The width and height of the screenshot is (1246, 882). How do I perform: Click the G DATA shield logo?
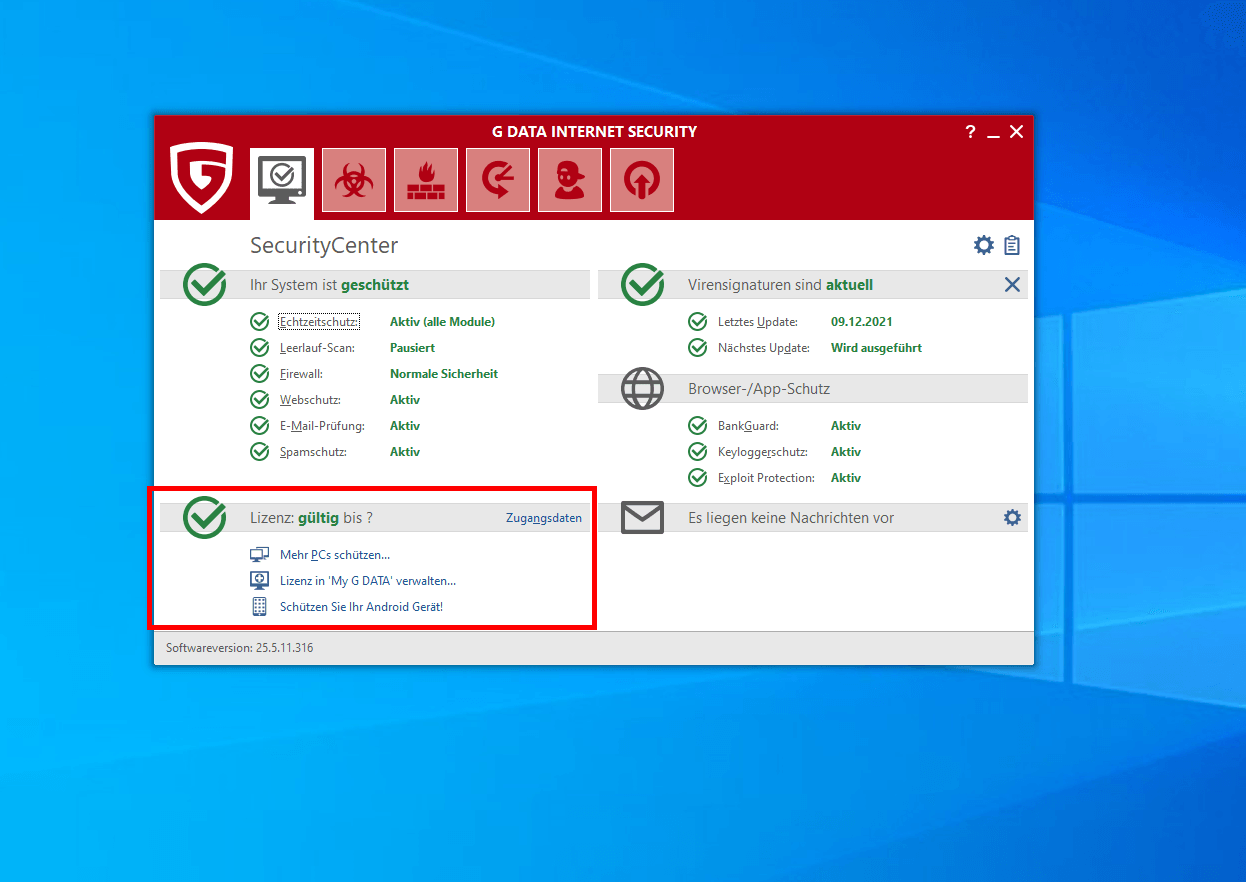201,177
